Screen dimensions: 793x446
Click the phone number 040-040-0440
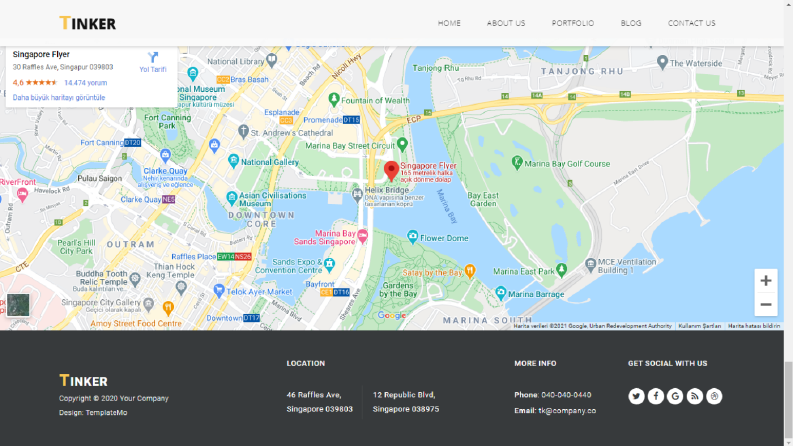566,395
